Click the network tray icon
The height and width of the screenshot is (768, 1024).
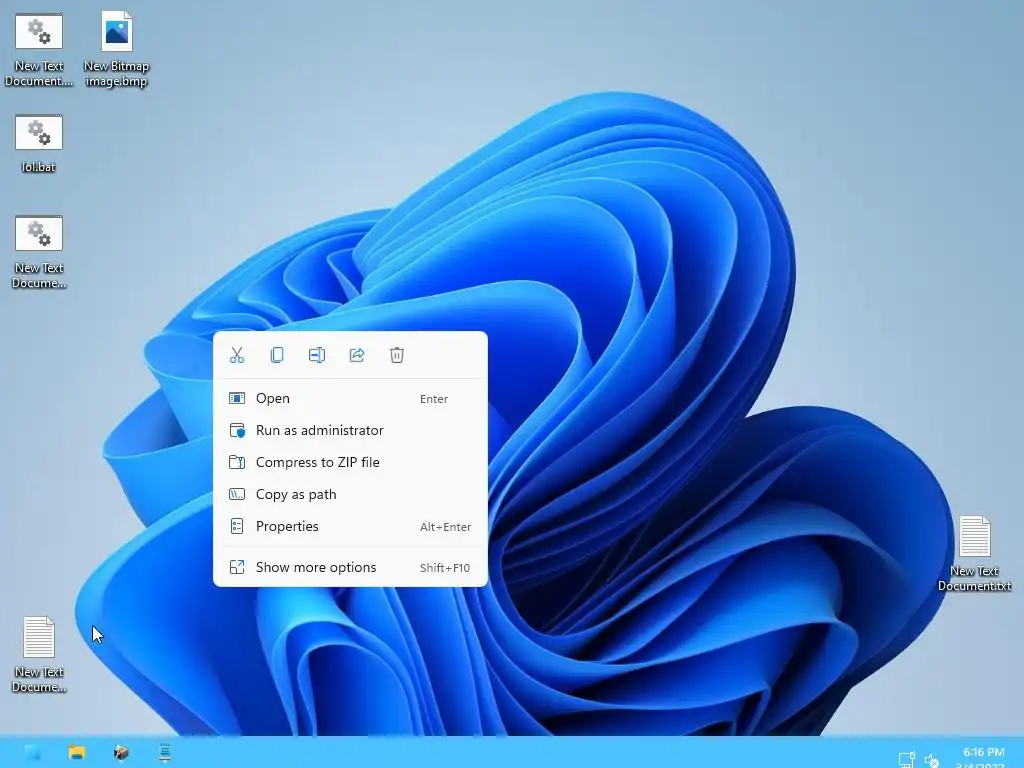(x=906, y=760)
